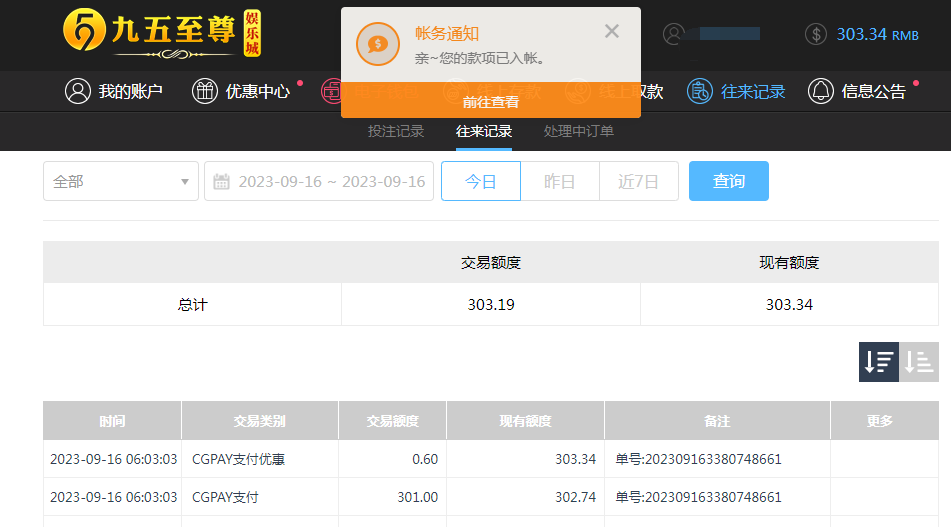The width and height of the screenshot is (951, 527).
Task: Click the user avatar icon in header
Action: (x=673, y=34)
